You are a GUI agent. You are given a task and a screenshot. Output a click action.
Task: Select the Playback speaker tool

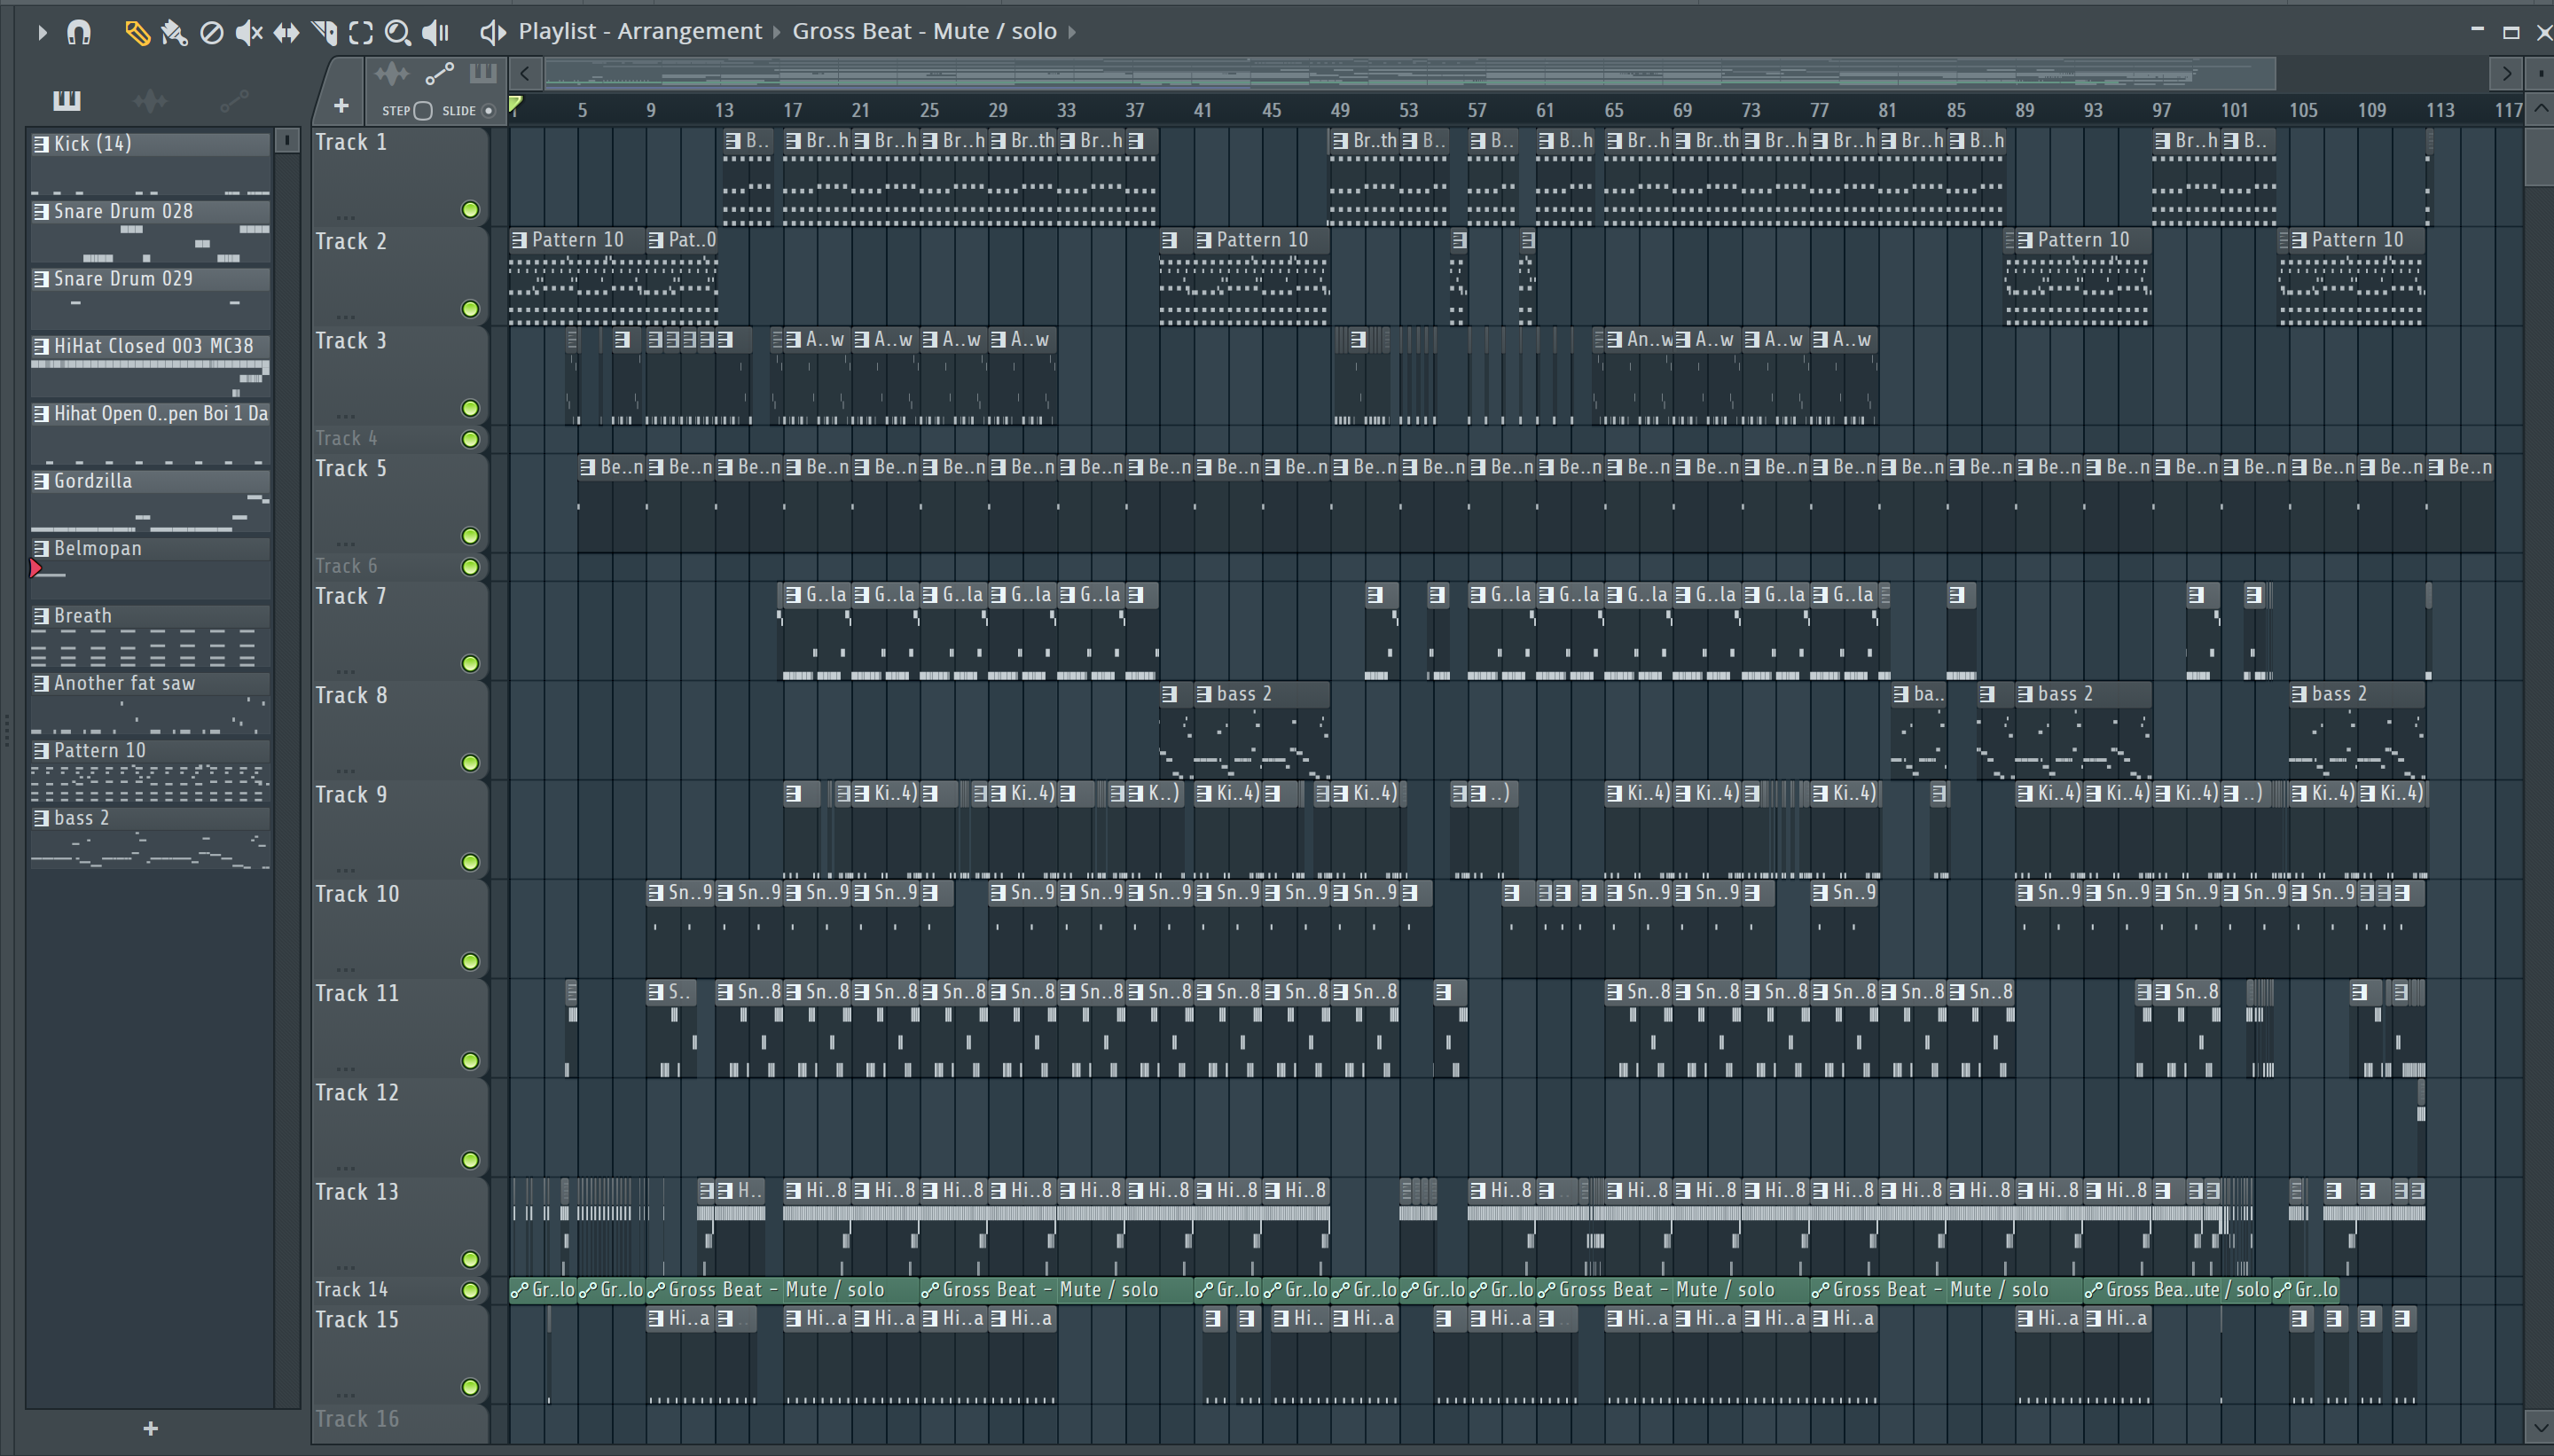click(x=435, y=33)
